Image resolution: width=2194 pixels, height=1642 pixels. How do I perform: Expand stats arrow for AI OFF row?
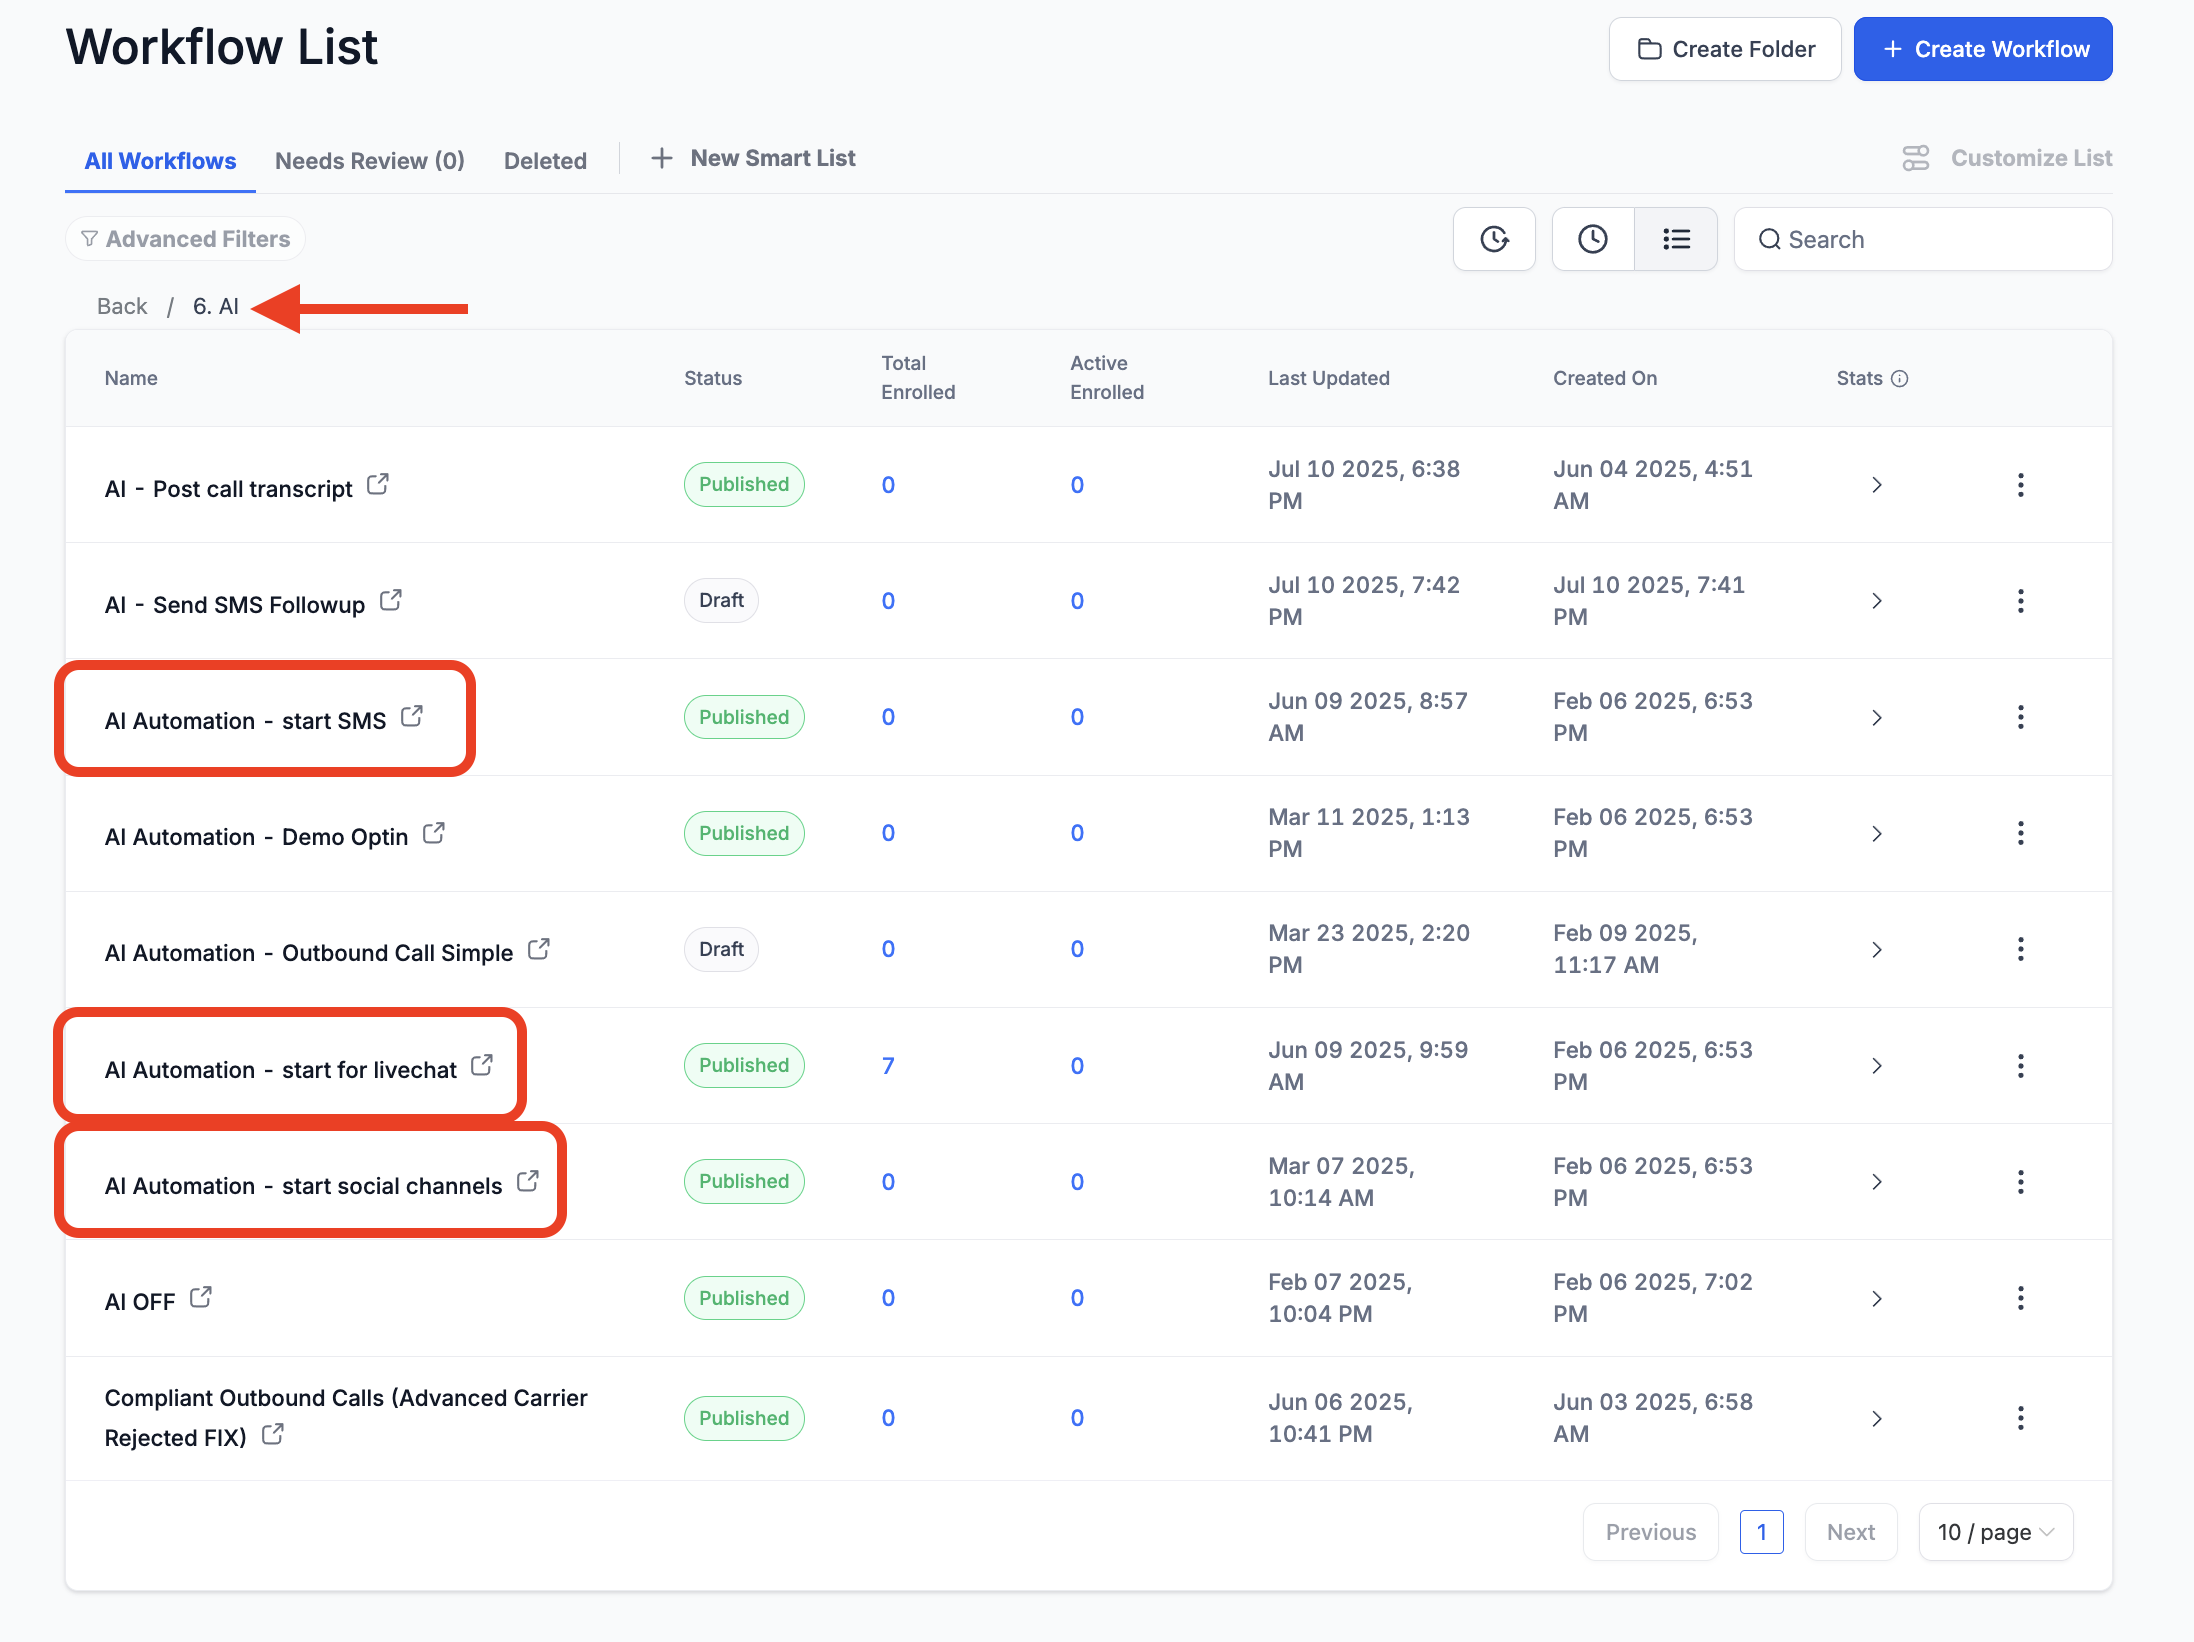pyautogui.click(x=1876, y=1299)
